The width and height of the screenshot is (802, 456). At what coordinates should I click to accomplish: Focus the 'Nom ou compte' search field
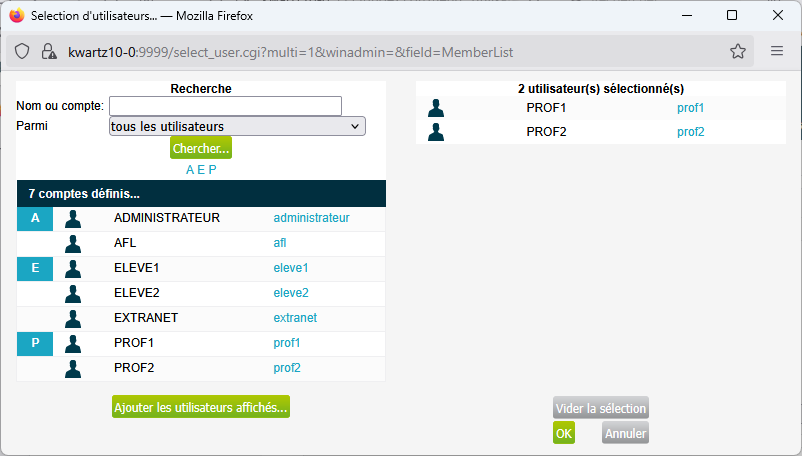coord(225,106)
